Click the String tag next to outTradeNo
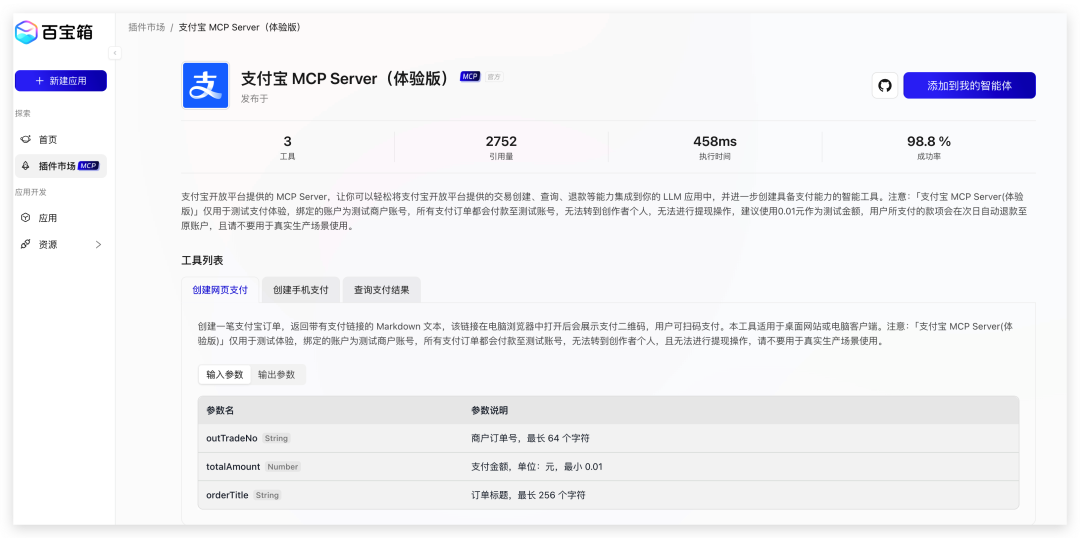Screen dimensions: 1080x538 (x=276, y=438)
